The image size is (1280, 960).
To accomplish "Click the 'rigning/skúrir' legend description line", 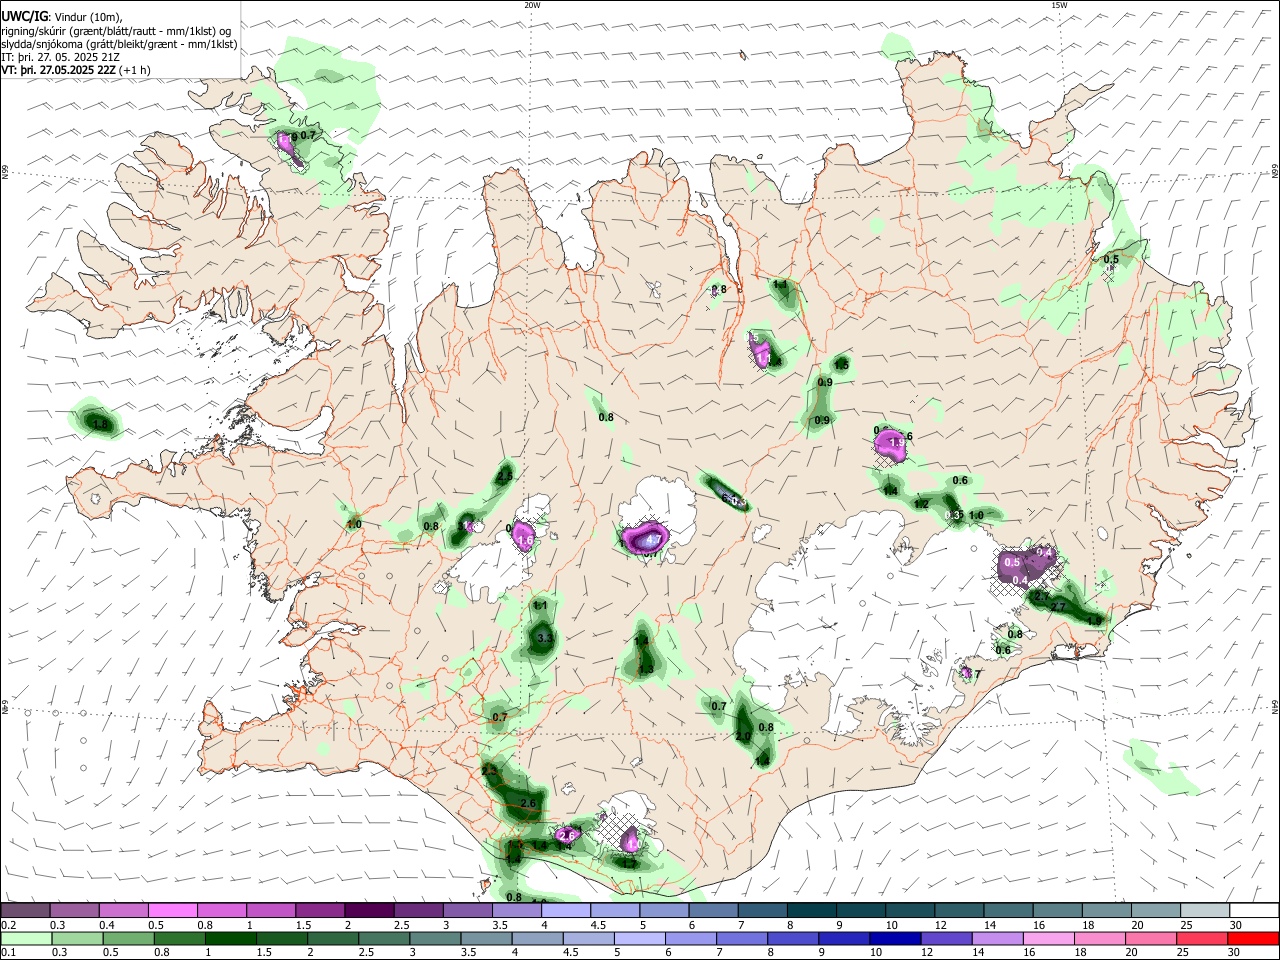I will pyautogui.click(x=115, y=30).
